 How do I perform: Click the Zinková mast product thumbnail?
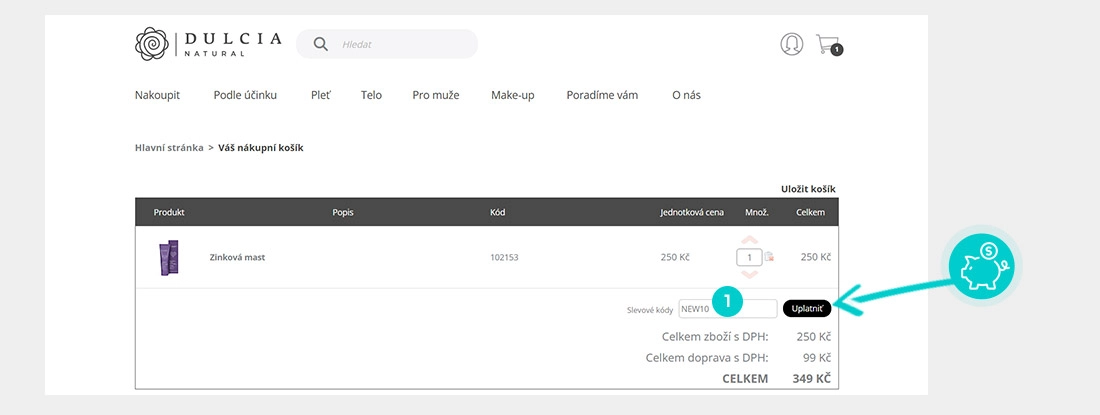coord(168,257)
